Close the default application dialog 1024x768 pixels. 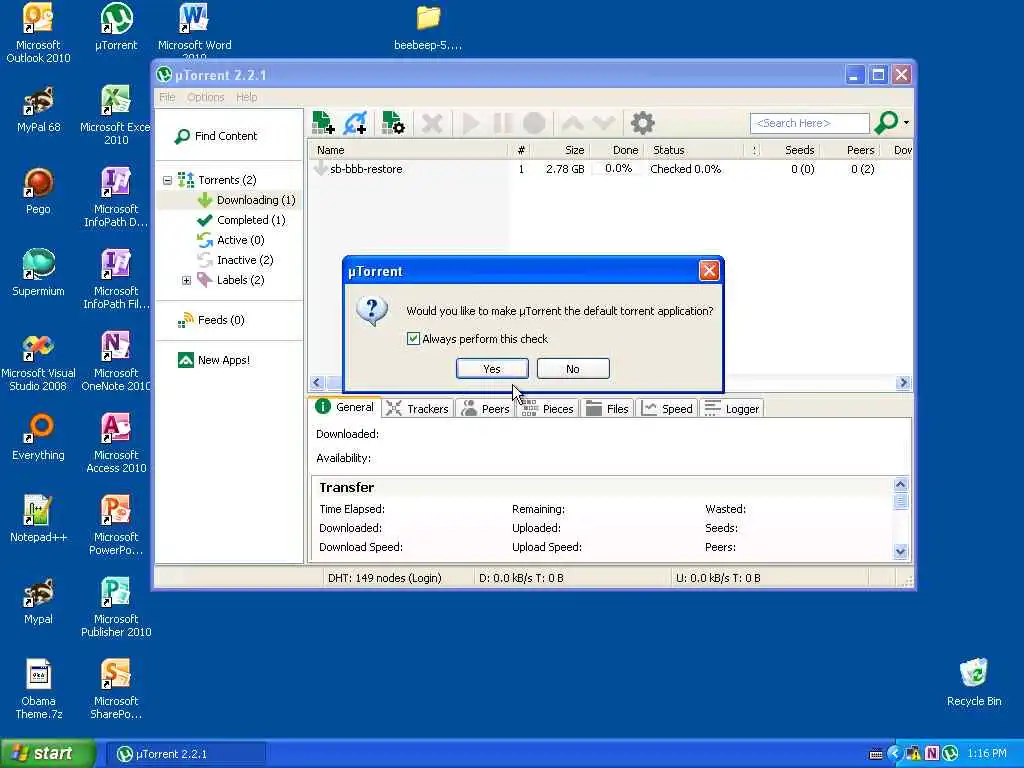click(x=709, y=271)
